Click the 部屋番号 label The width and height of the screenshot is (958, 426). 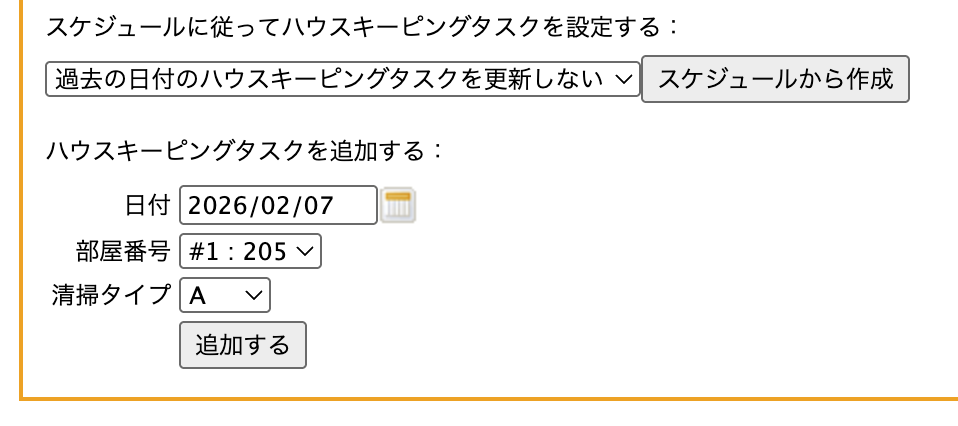point(122,251)
